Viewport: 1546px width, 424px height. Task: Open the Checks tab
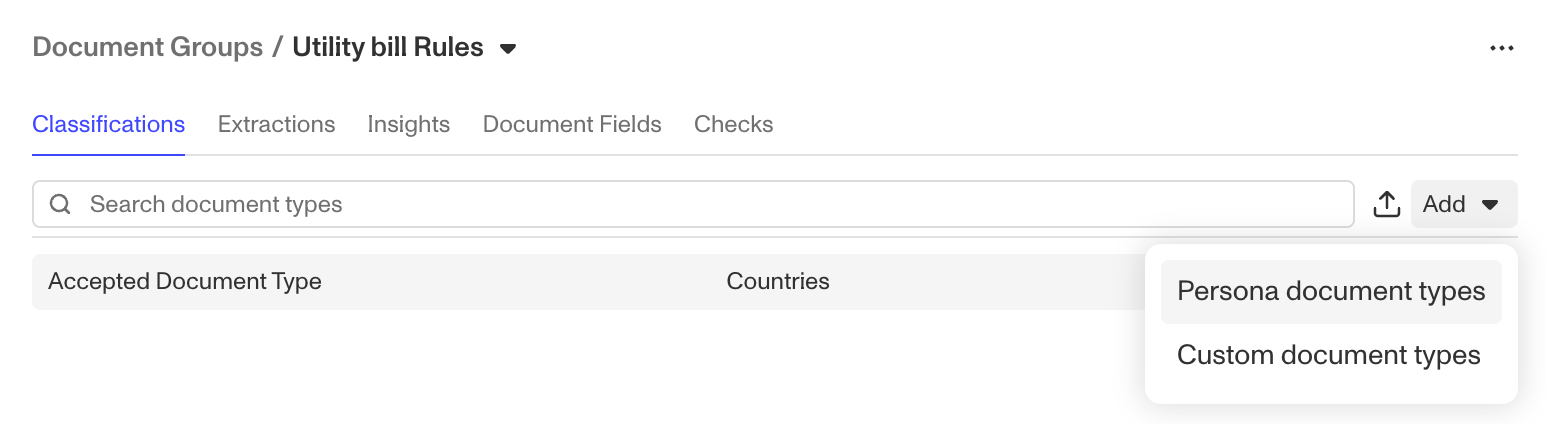733,125
